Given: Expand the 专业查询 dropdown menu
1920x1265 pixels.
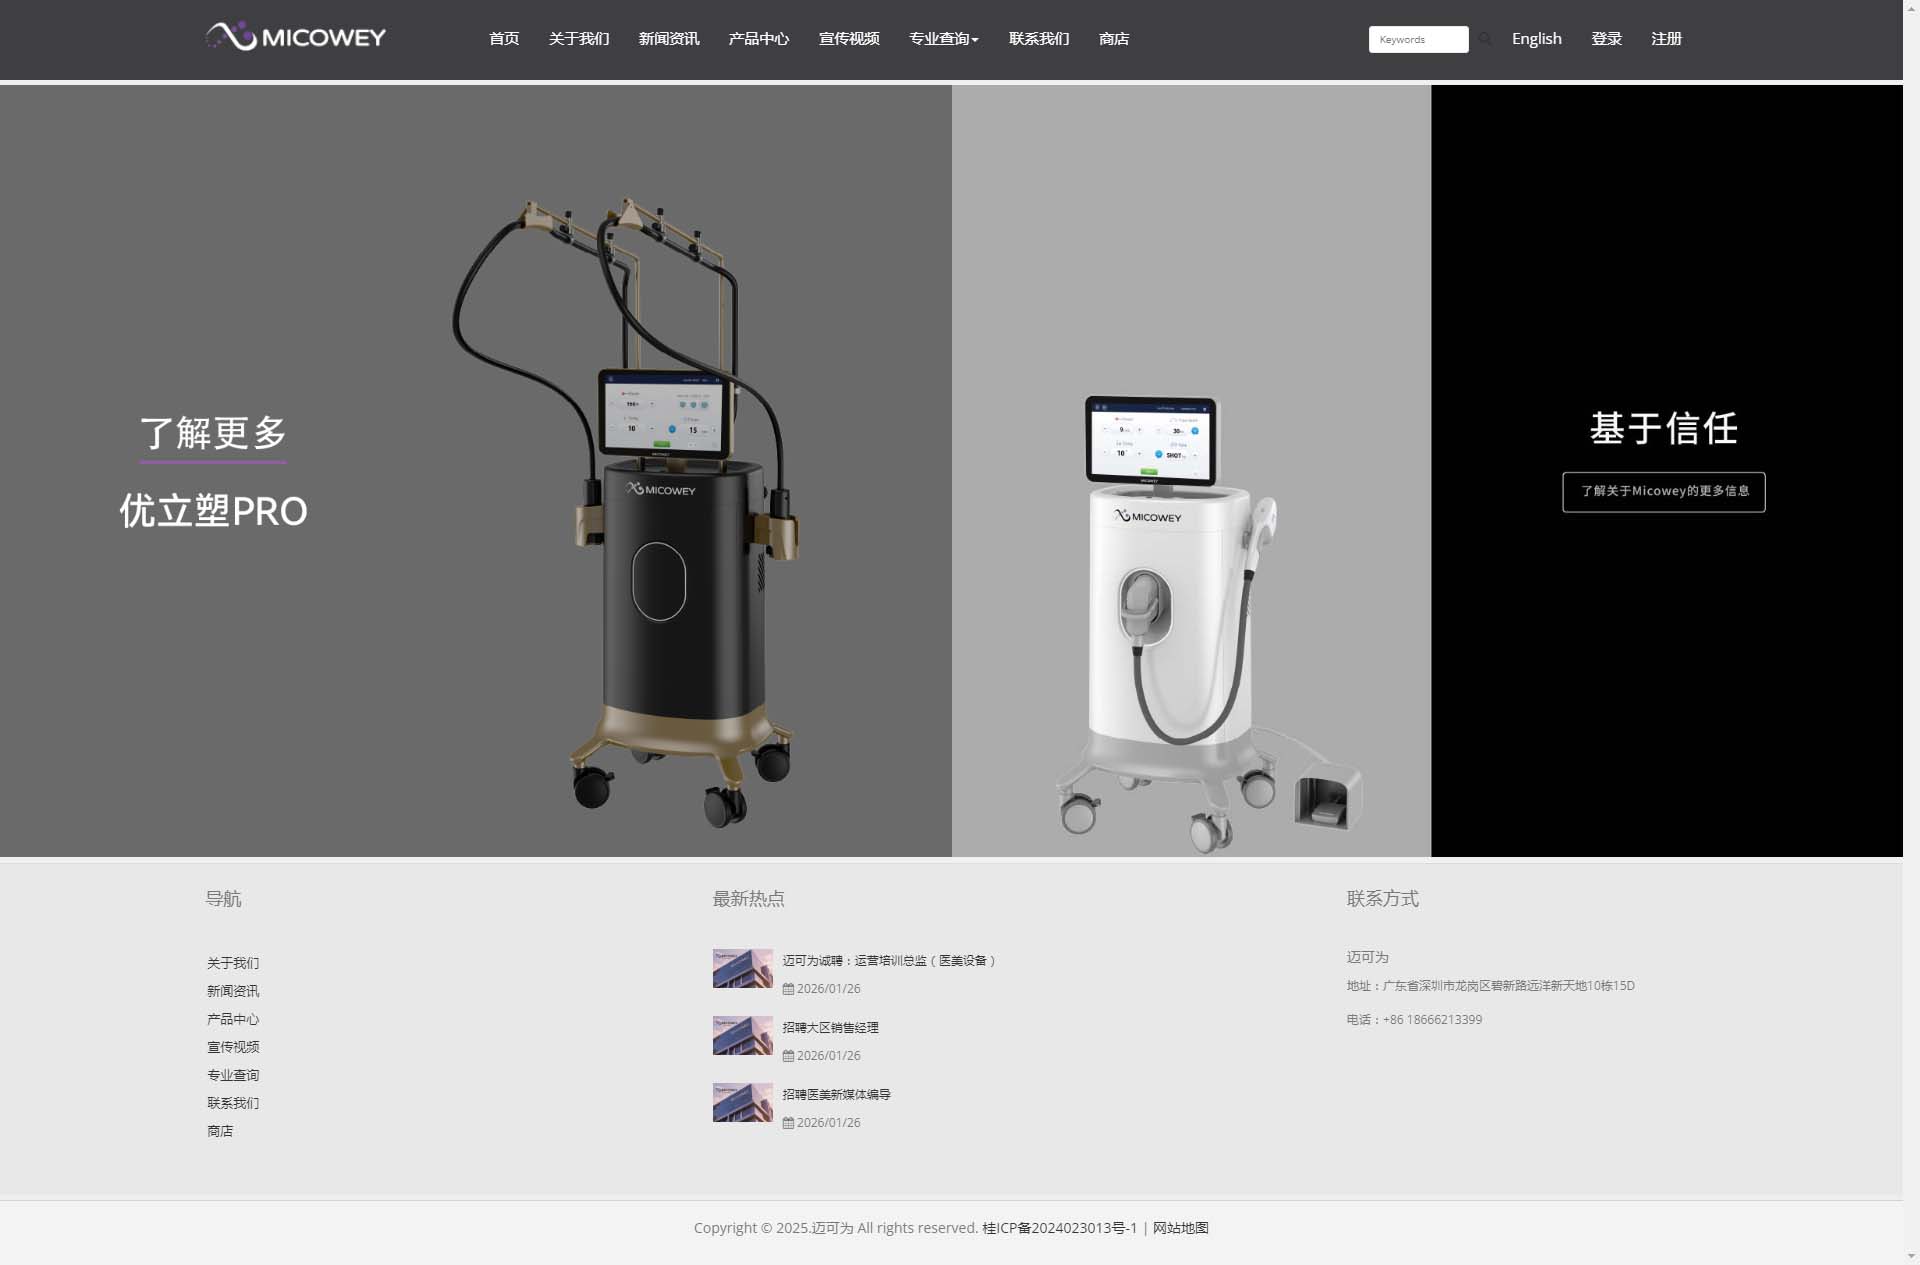Looking at the screenshot, I should tap(943, 39).
